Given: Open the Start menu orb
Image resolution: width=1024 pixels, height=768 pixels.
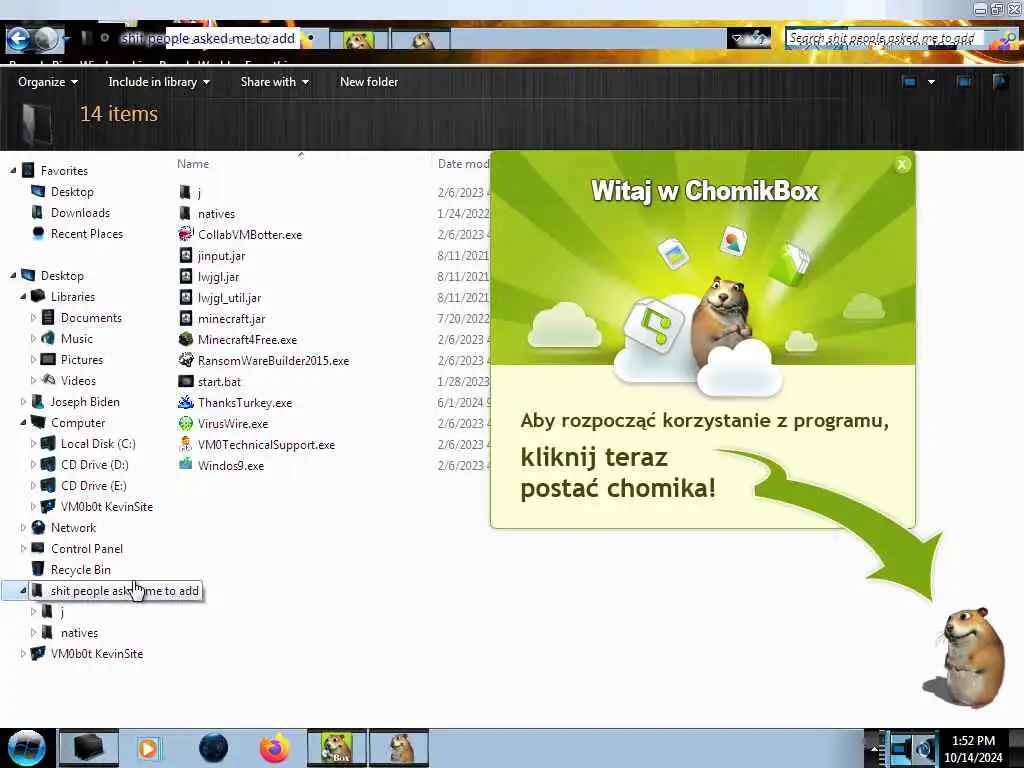Looking at the screenshot, I should click(26, 748).
